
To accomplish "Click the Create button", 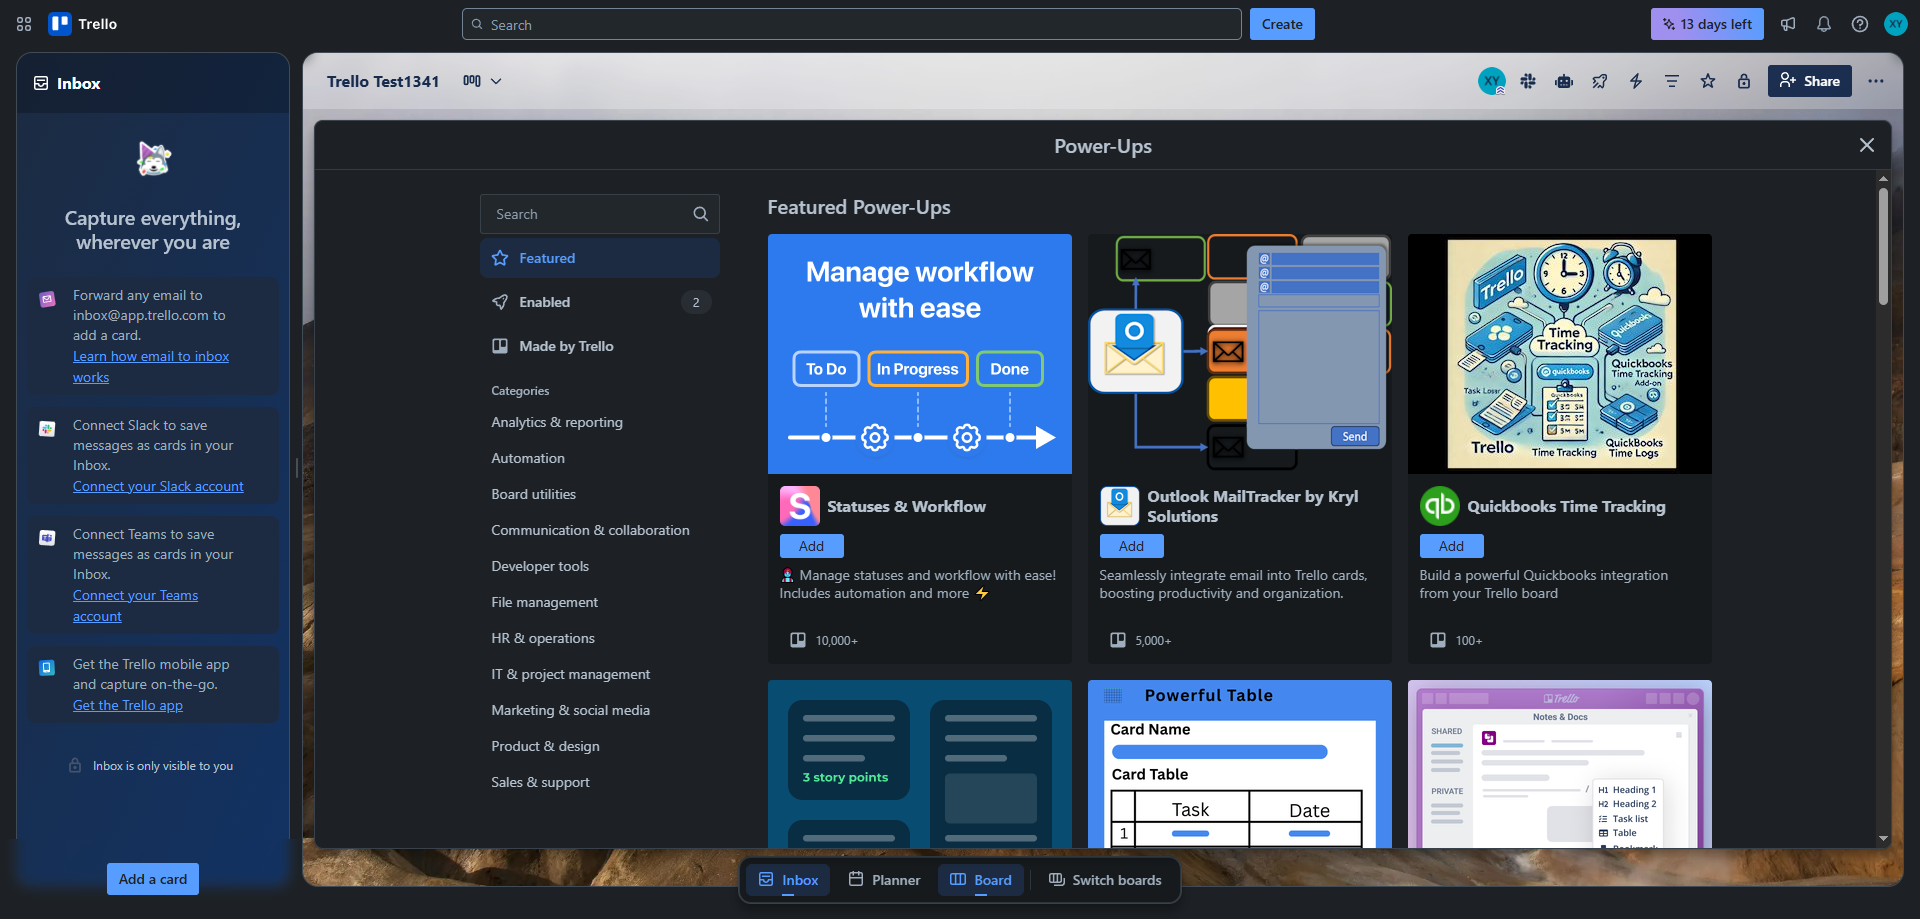I will [x=1282, y=24].
